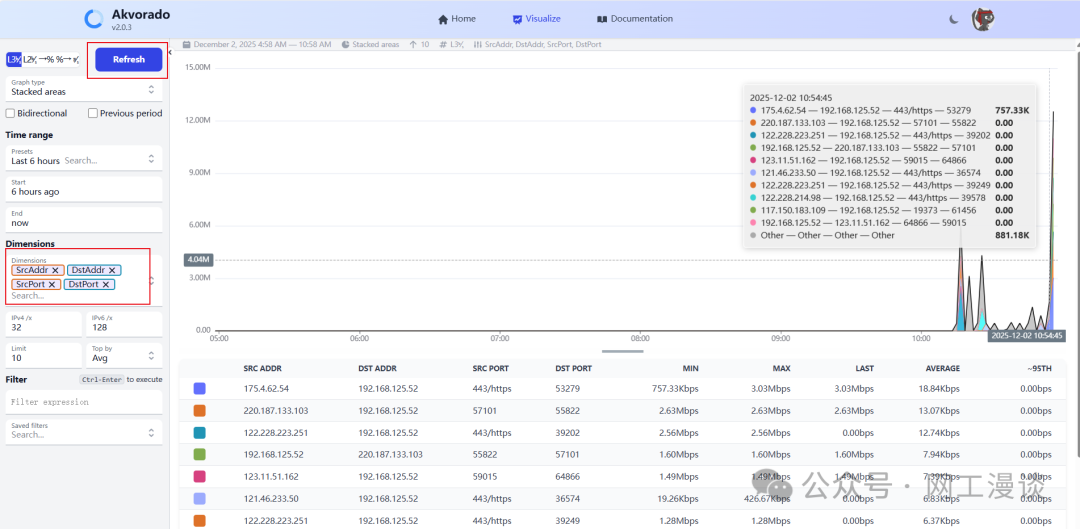Remove the DstAddr dimension chip
1080x529 pixels.
tap(112, 271)
